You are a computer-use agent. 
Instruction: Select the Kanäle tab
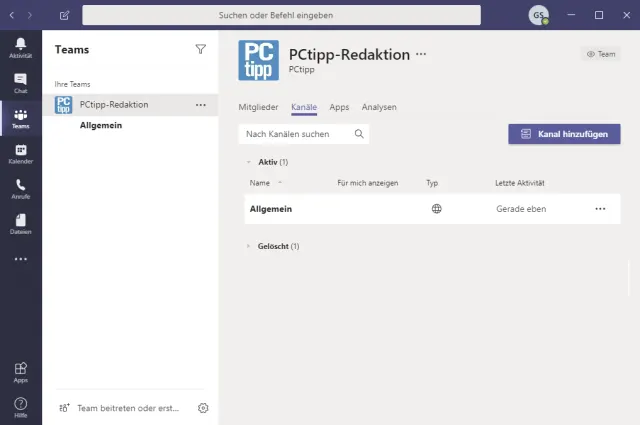click(304, 107)
